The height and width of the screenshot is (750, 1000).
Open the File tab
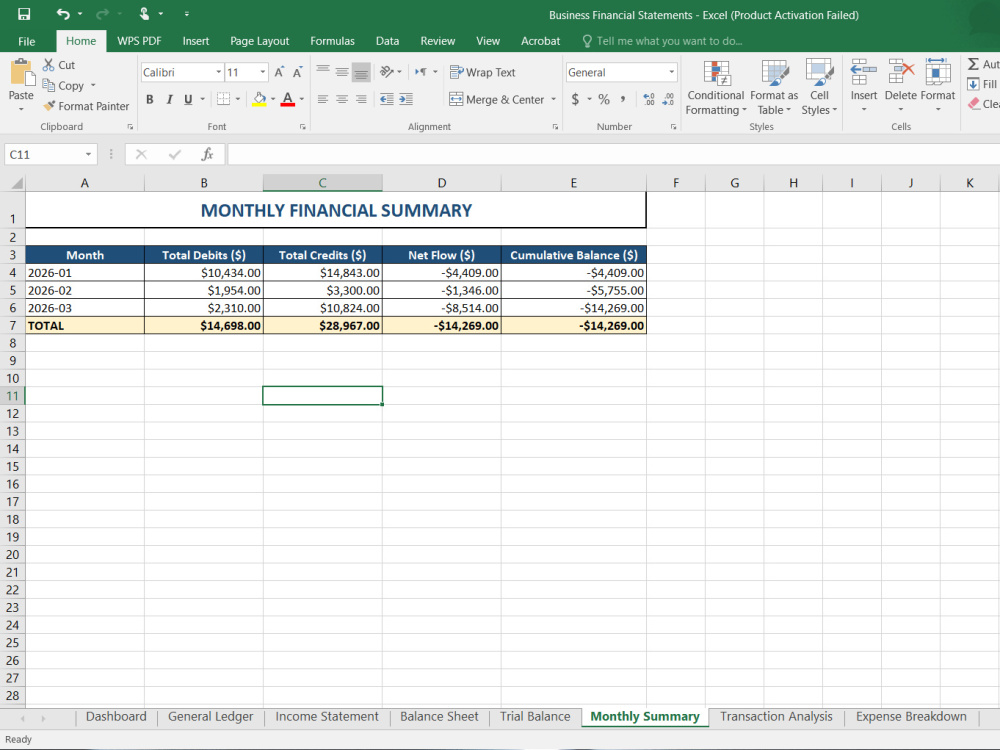click(27, 41)
